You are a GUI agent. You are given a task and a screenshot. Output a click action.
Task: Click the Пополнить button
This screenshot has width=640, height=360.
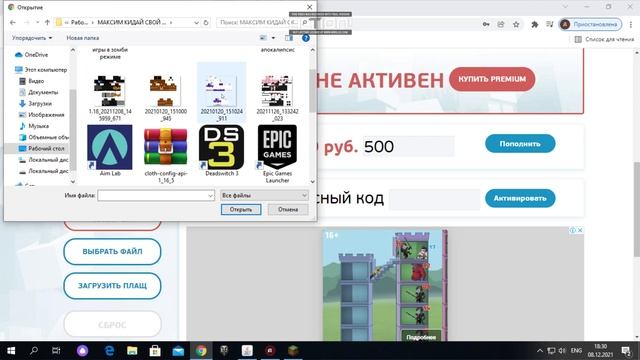pyautogui.click(x=520, y=144)
